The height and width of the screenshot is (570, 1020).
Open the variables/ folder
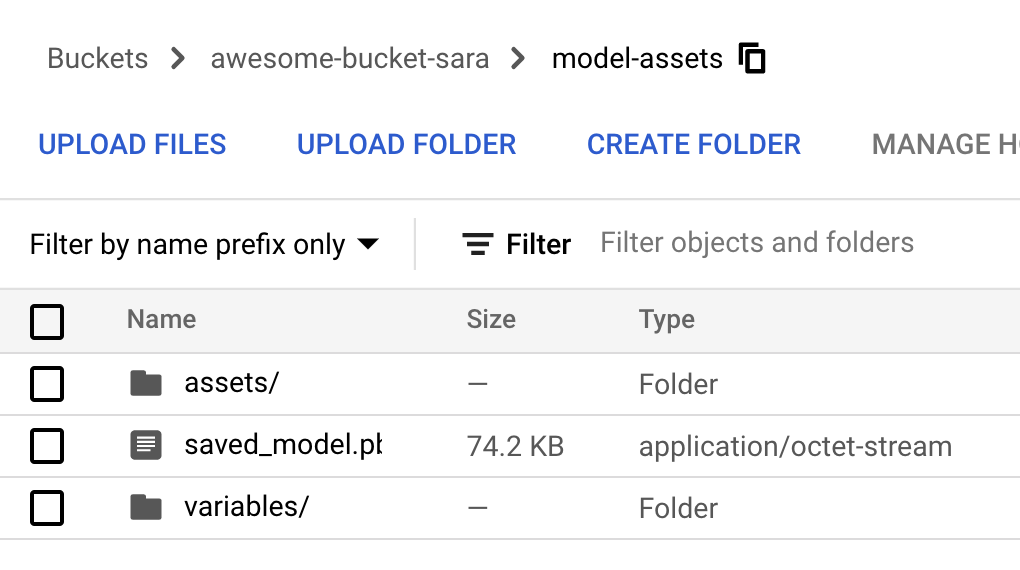pos(246,507)
